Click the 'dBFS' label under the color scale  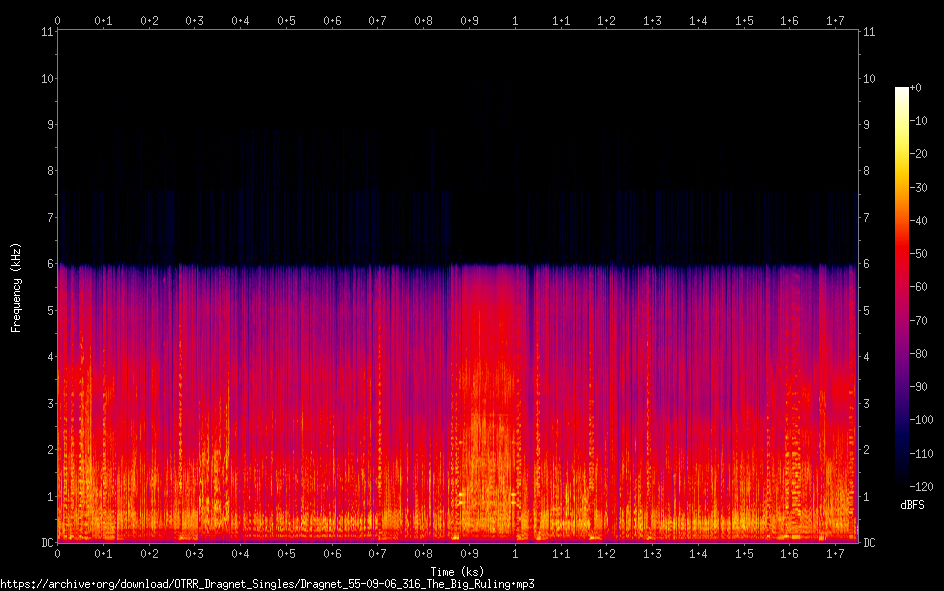913,505
